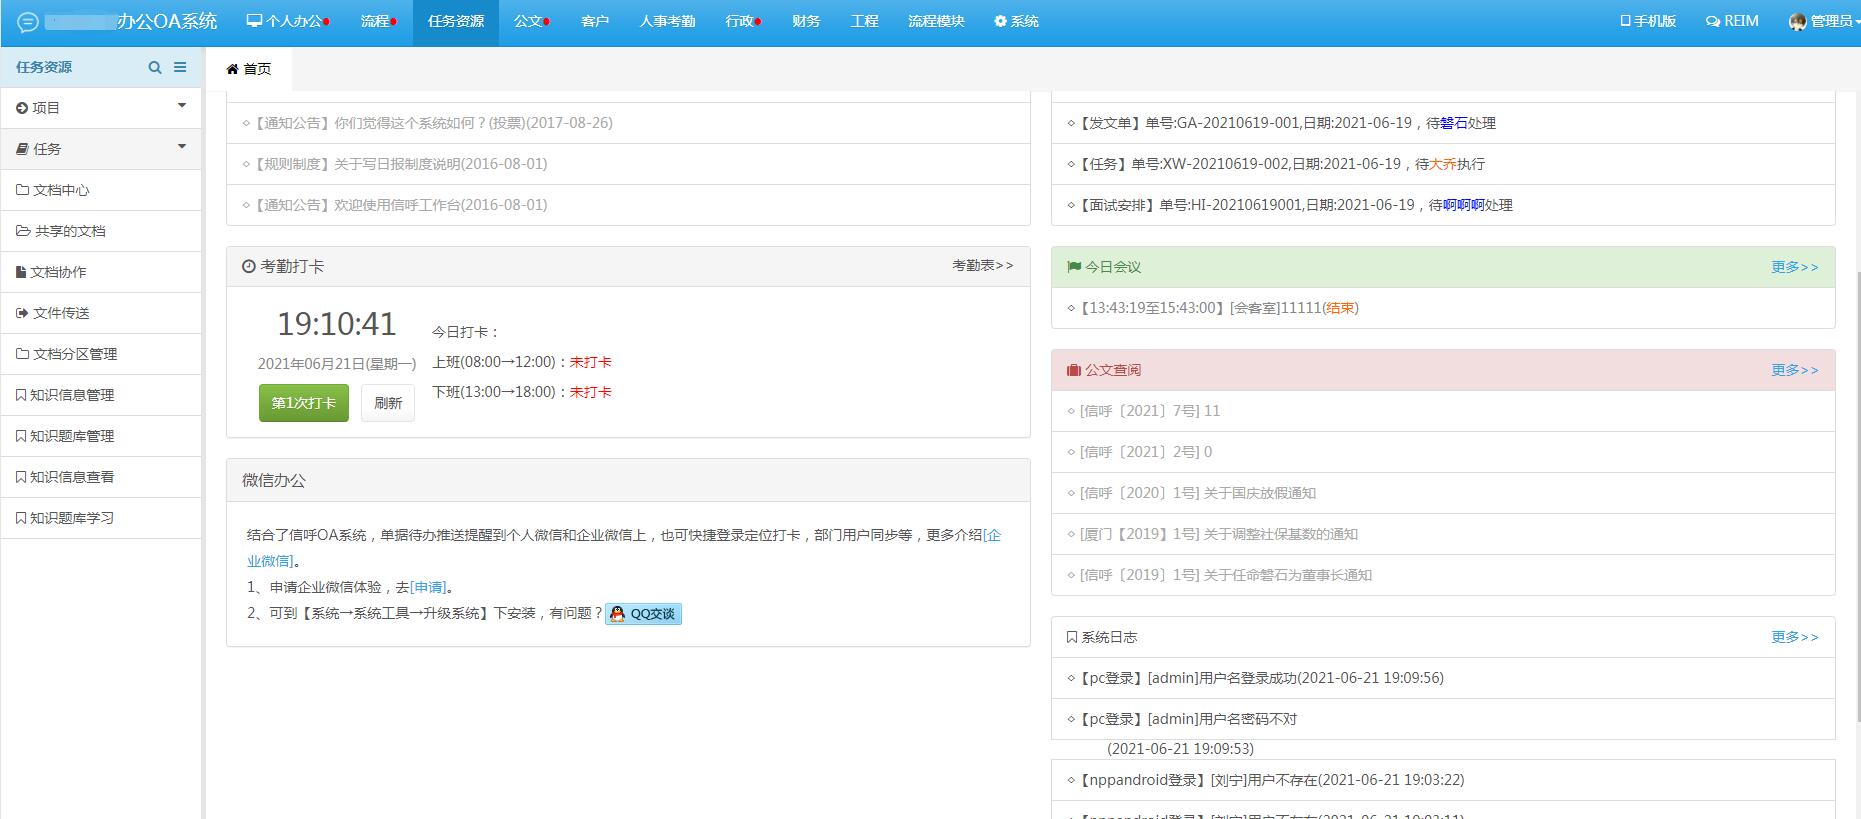Click the open-folder icon of 共享的文档

[23, 231]
